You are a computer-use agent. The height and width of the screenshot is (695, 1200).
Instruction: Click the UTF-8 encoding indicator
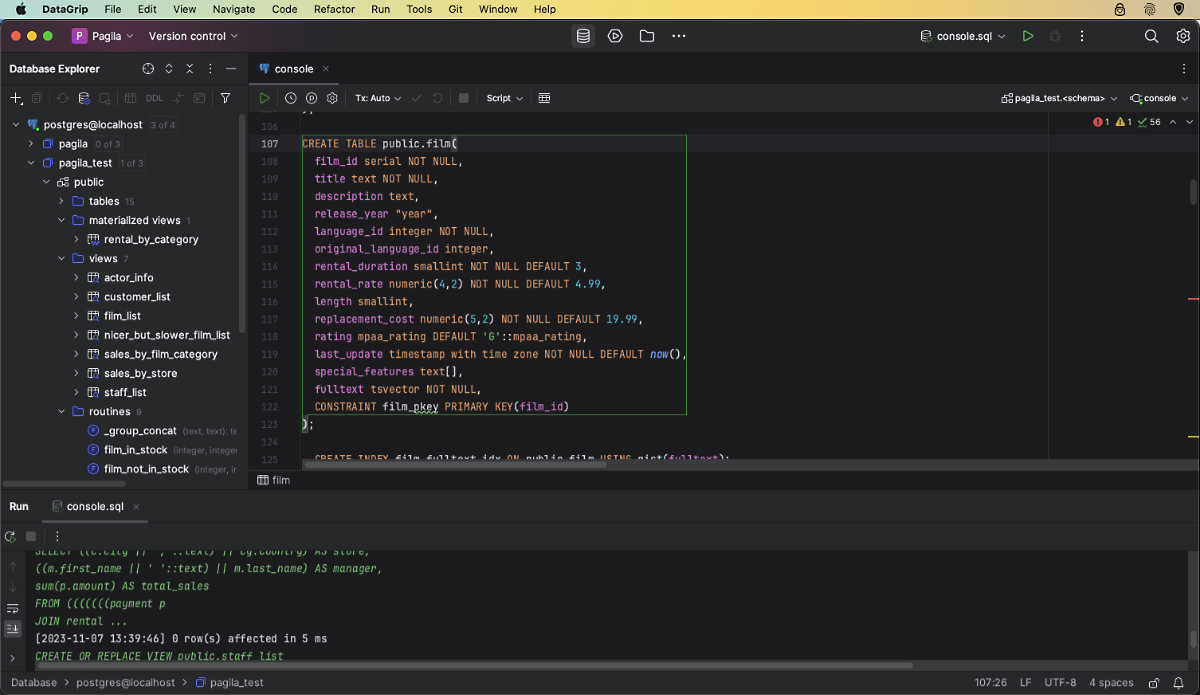point(1060,682)
